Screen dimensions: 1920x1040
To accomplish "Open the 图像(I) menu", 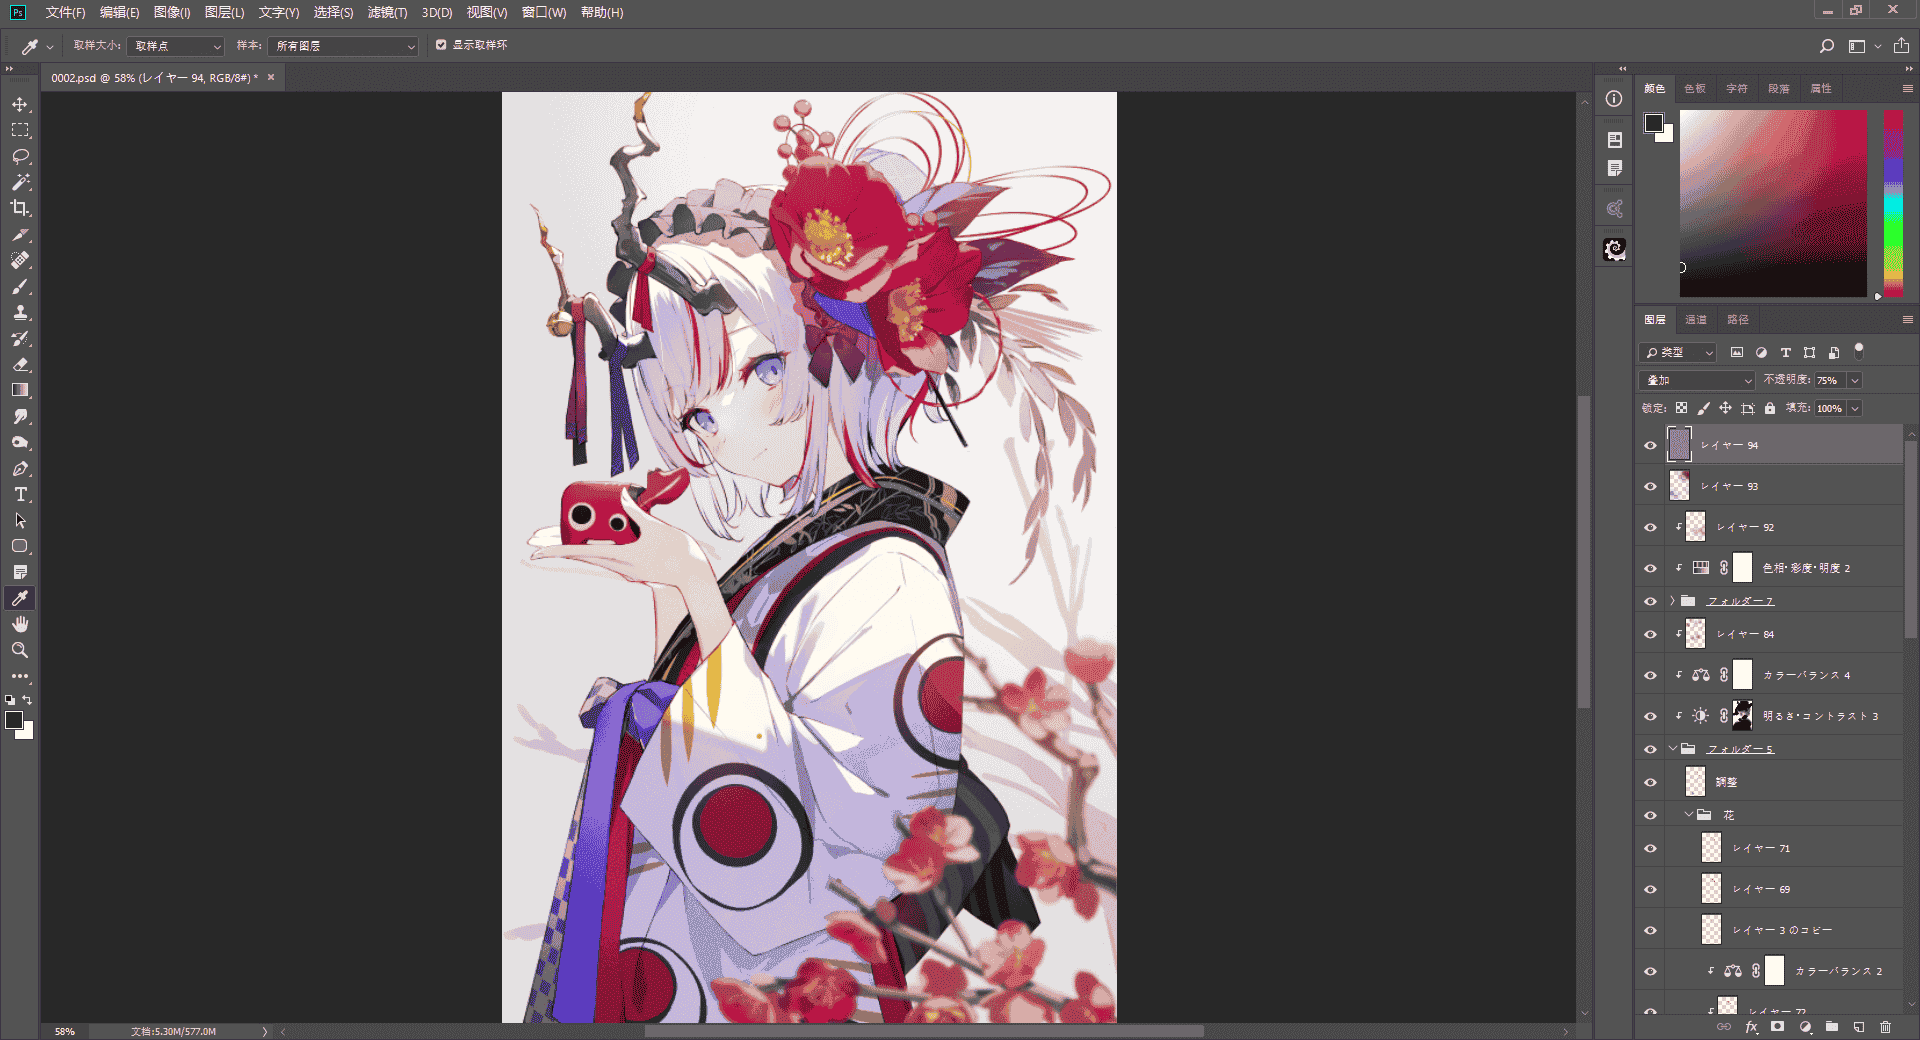I will (x=172, y=12).
